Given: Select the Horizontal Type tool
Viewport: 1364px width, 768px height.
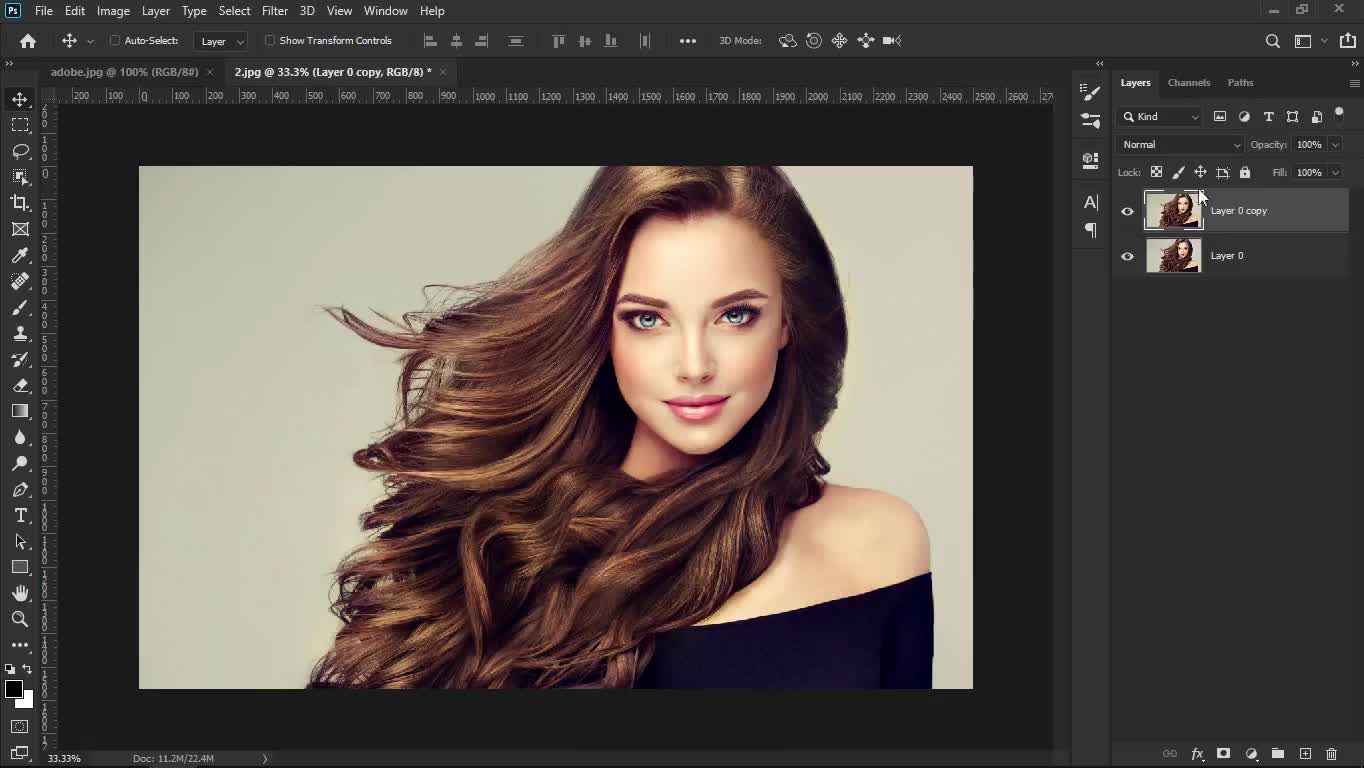Looking at the screenshot, I should click(20, 515).
